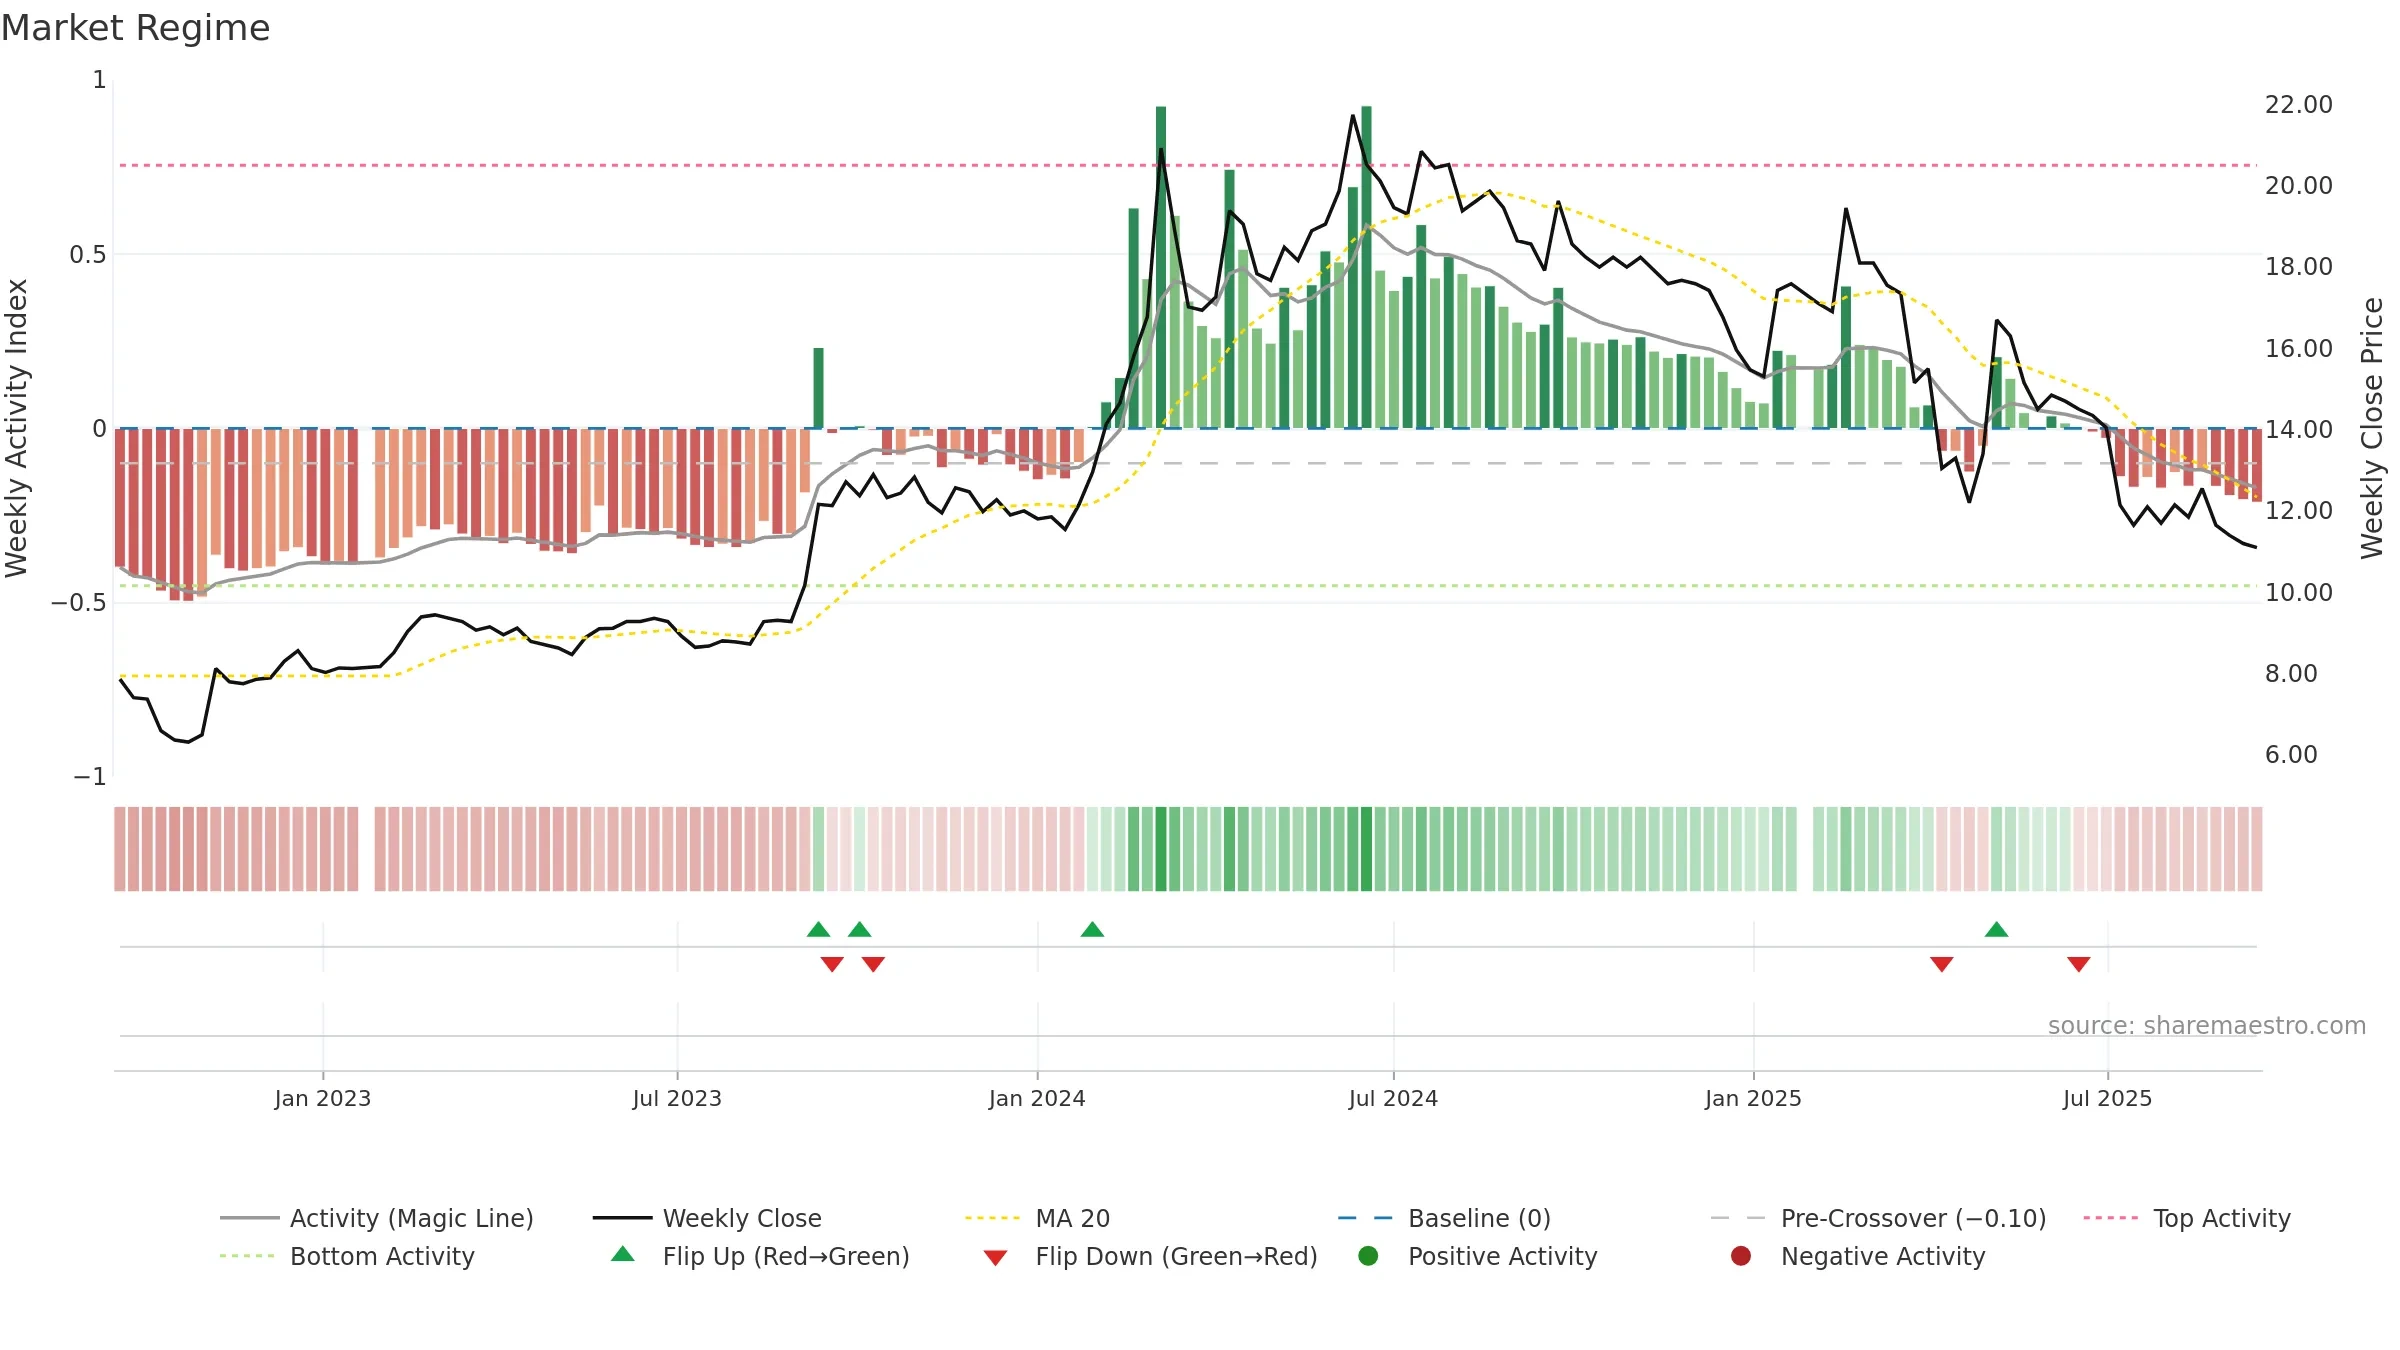Click the red Flip Down triangle icon in legend
2400x1350 pixels.
995,1258
